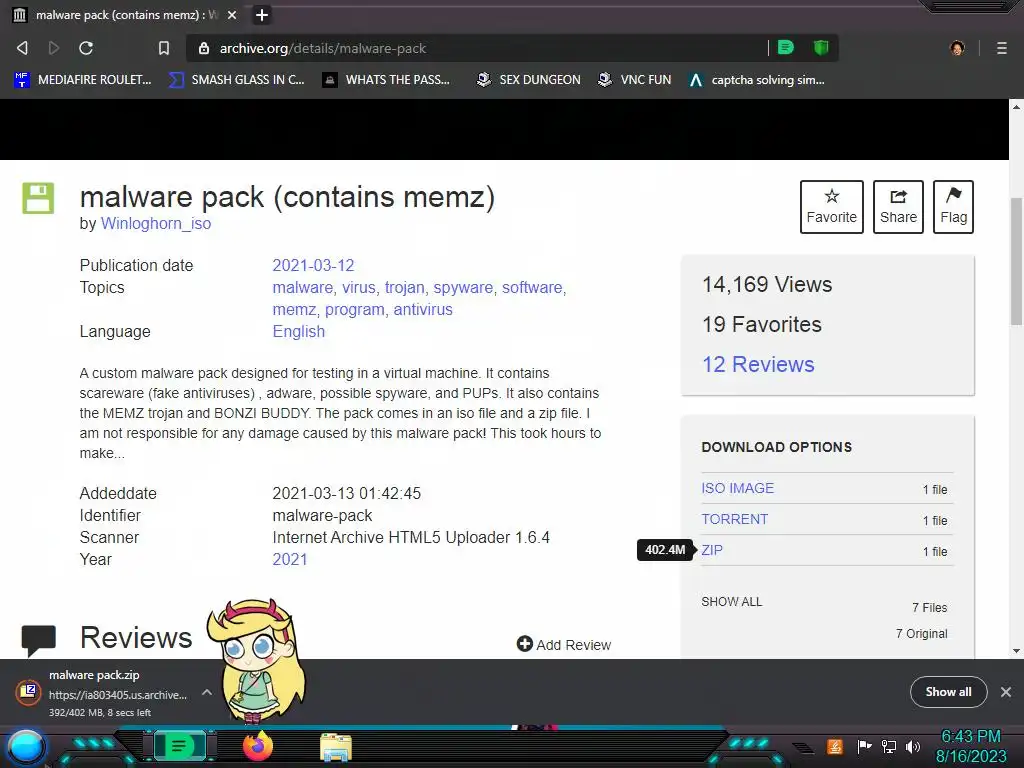The width and height of the screenshot is (1024, 768).
Task: Favorite this item with the star button
Action: [831, 206]
